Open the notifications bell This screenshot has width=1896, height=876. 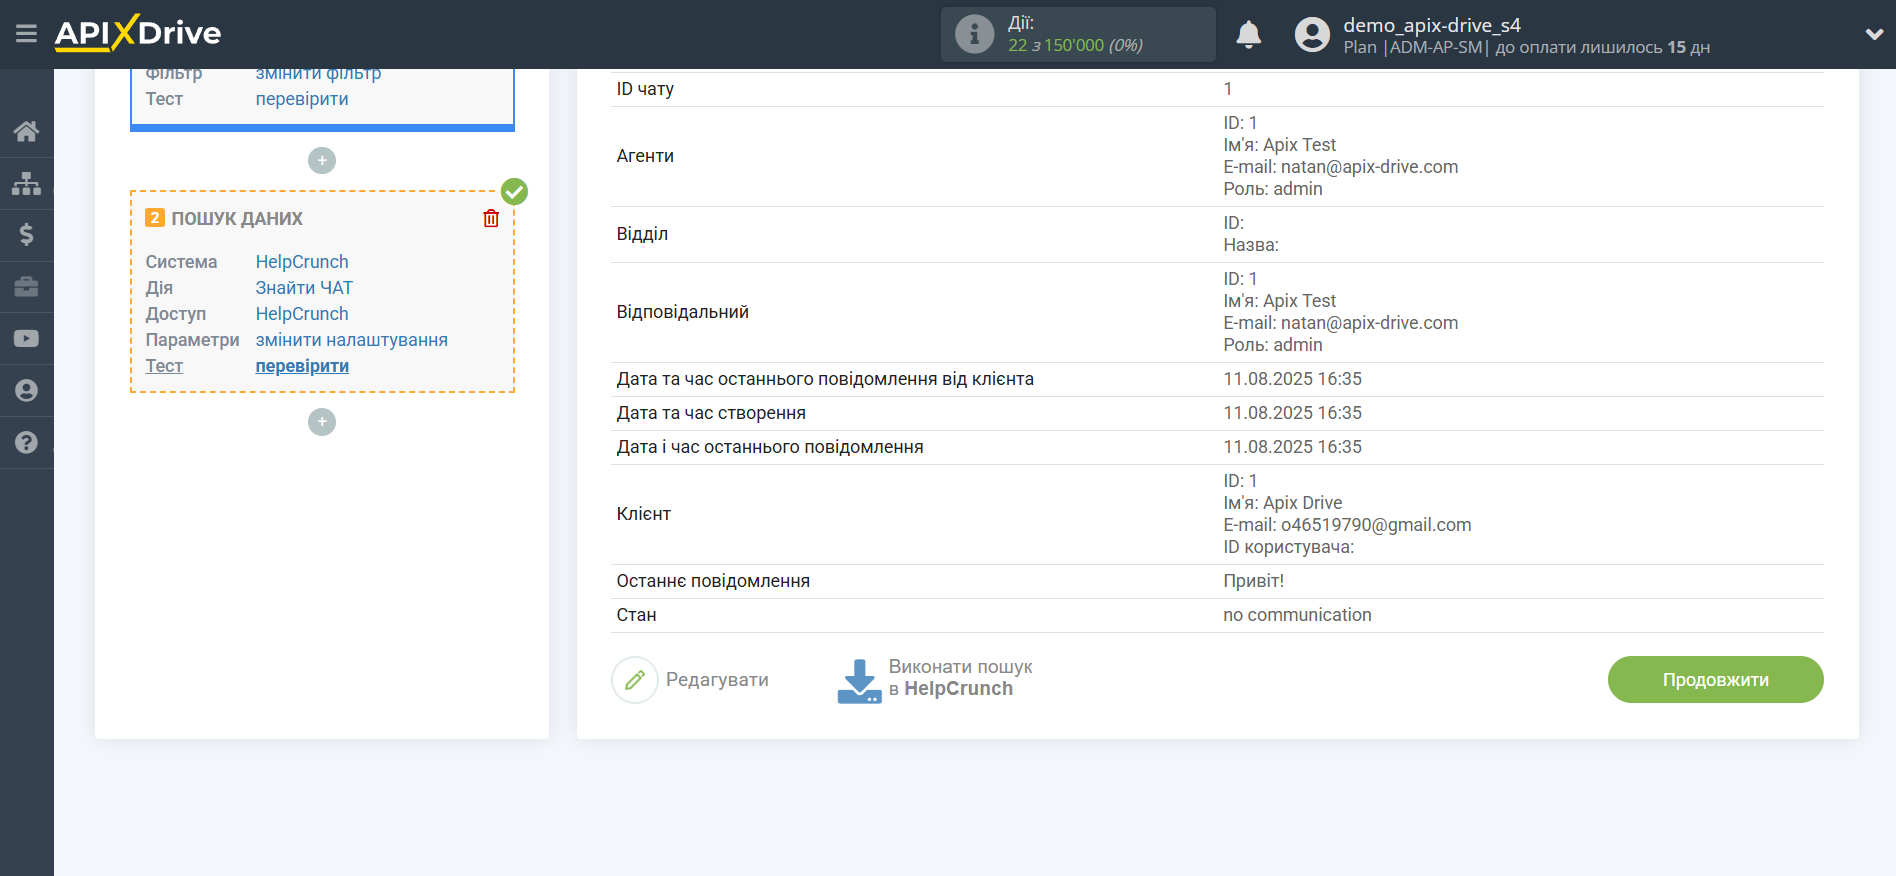coord(1249,34)
